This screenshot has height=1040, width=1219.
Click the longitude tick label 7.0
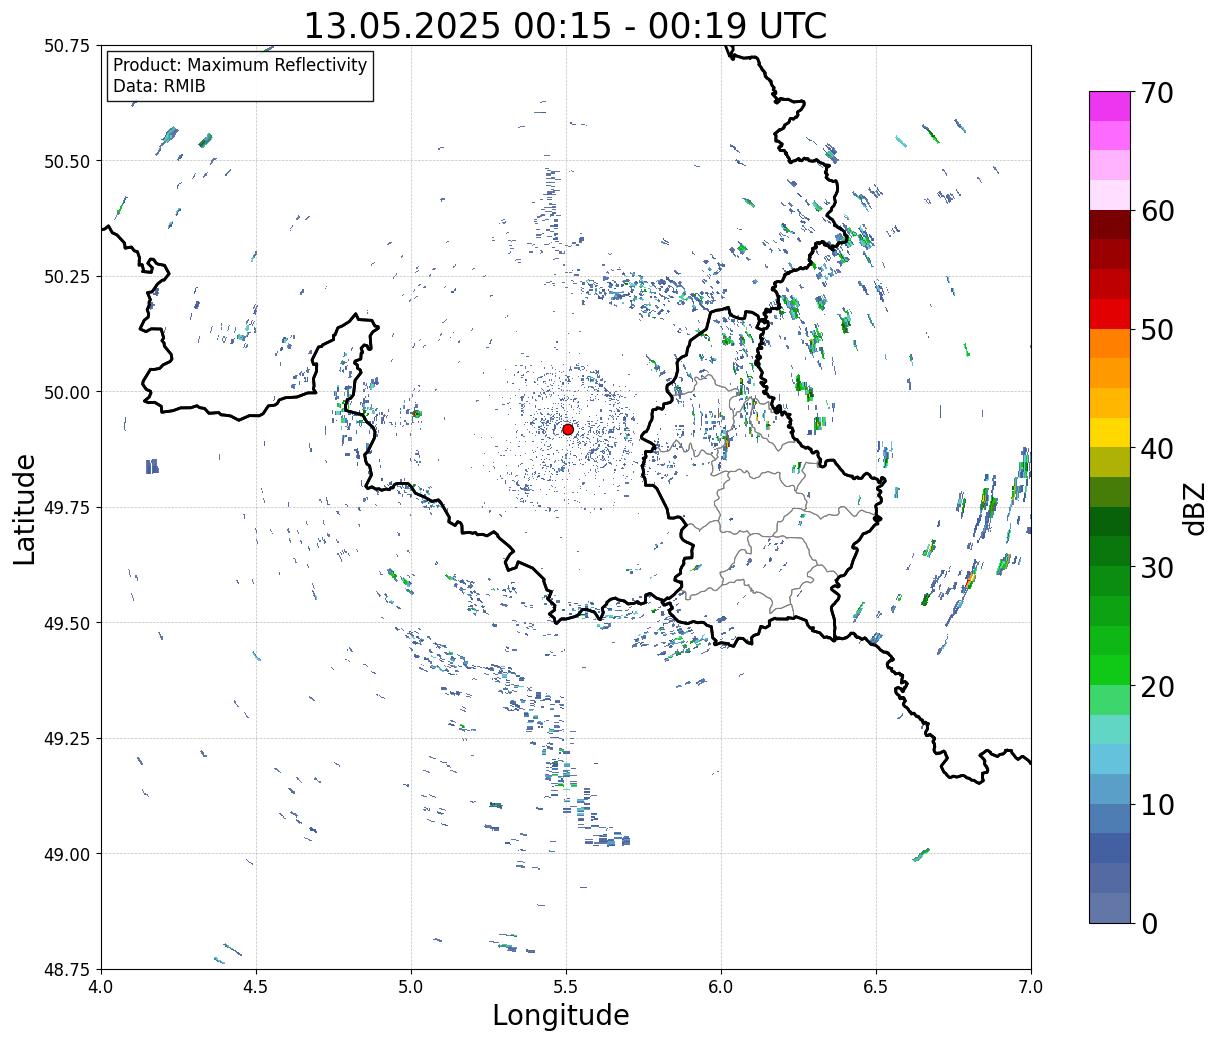1031,987
